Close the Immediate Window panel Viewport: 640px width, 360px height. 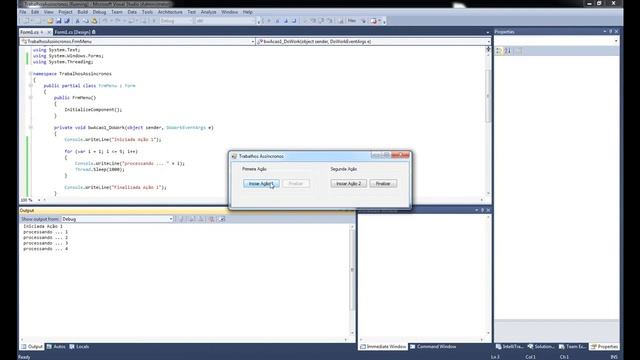point(488,210)
